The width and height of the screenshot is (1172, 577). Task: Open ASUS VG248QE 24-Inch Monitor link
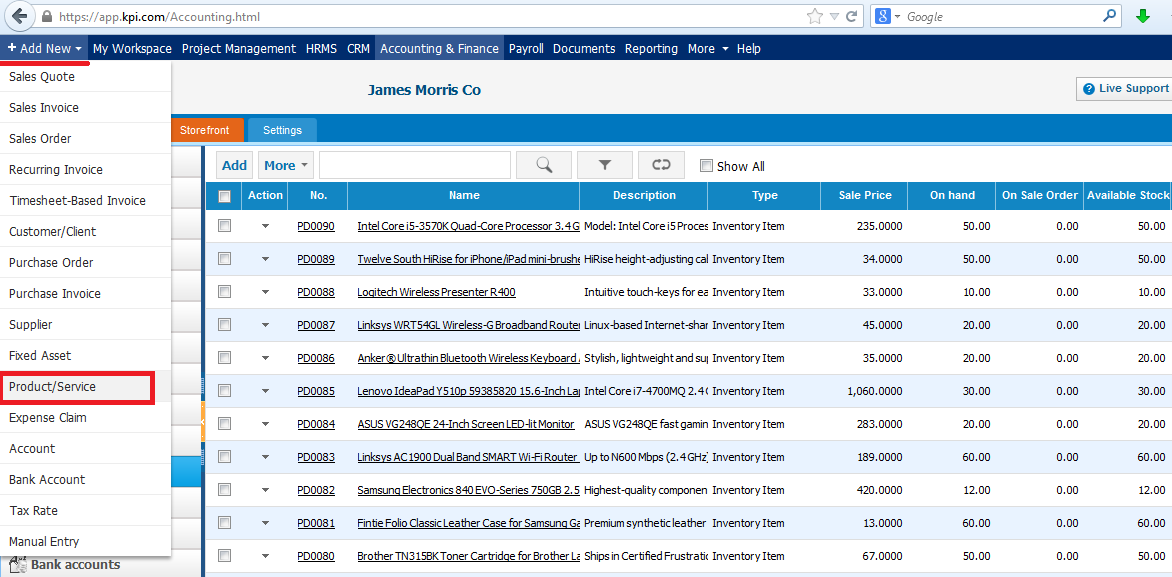(x=466, y=424)
